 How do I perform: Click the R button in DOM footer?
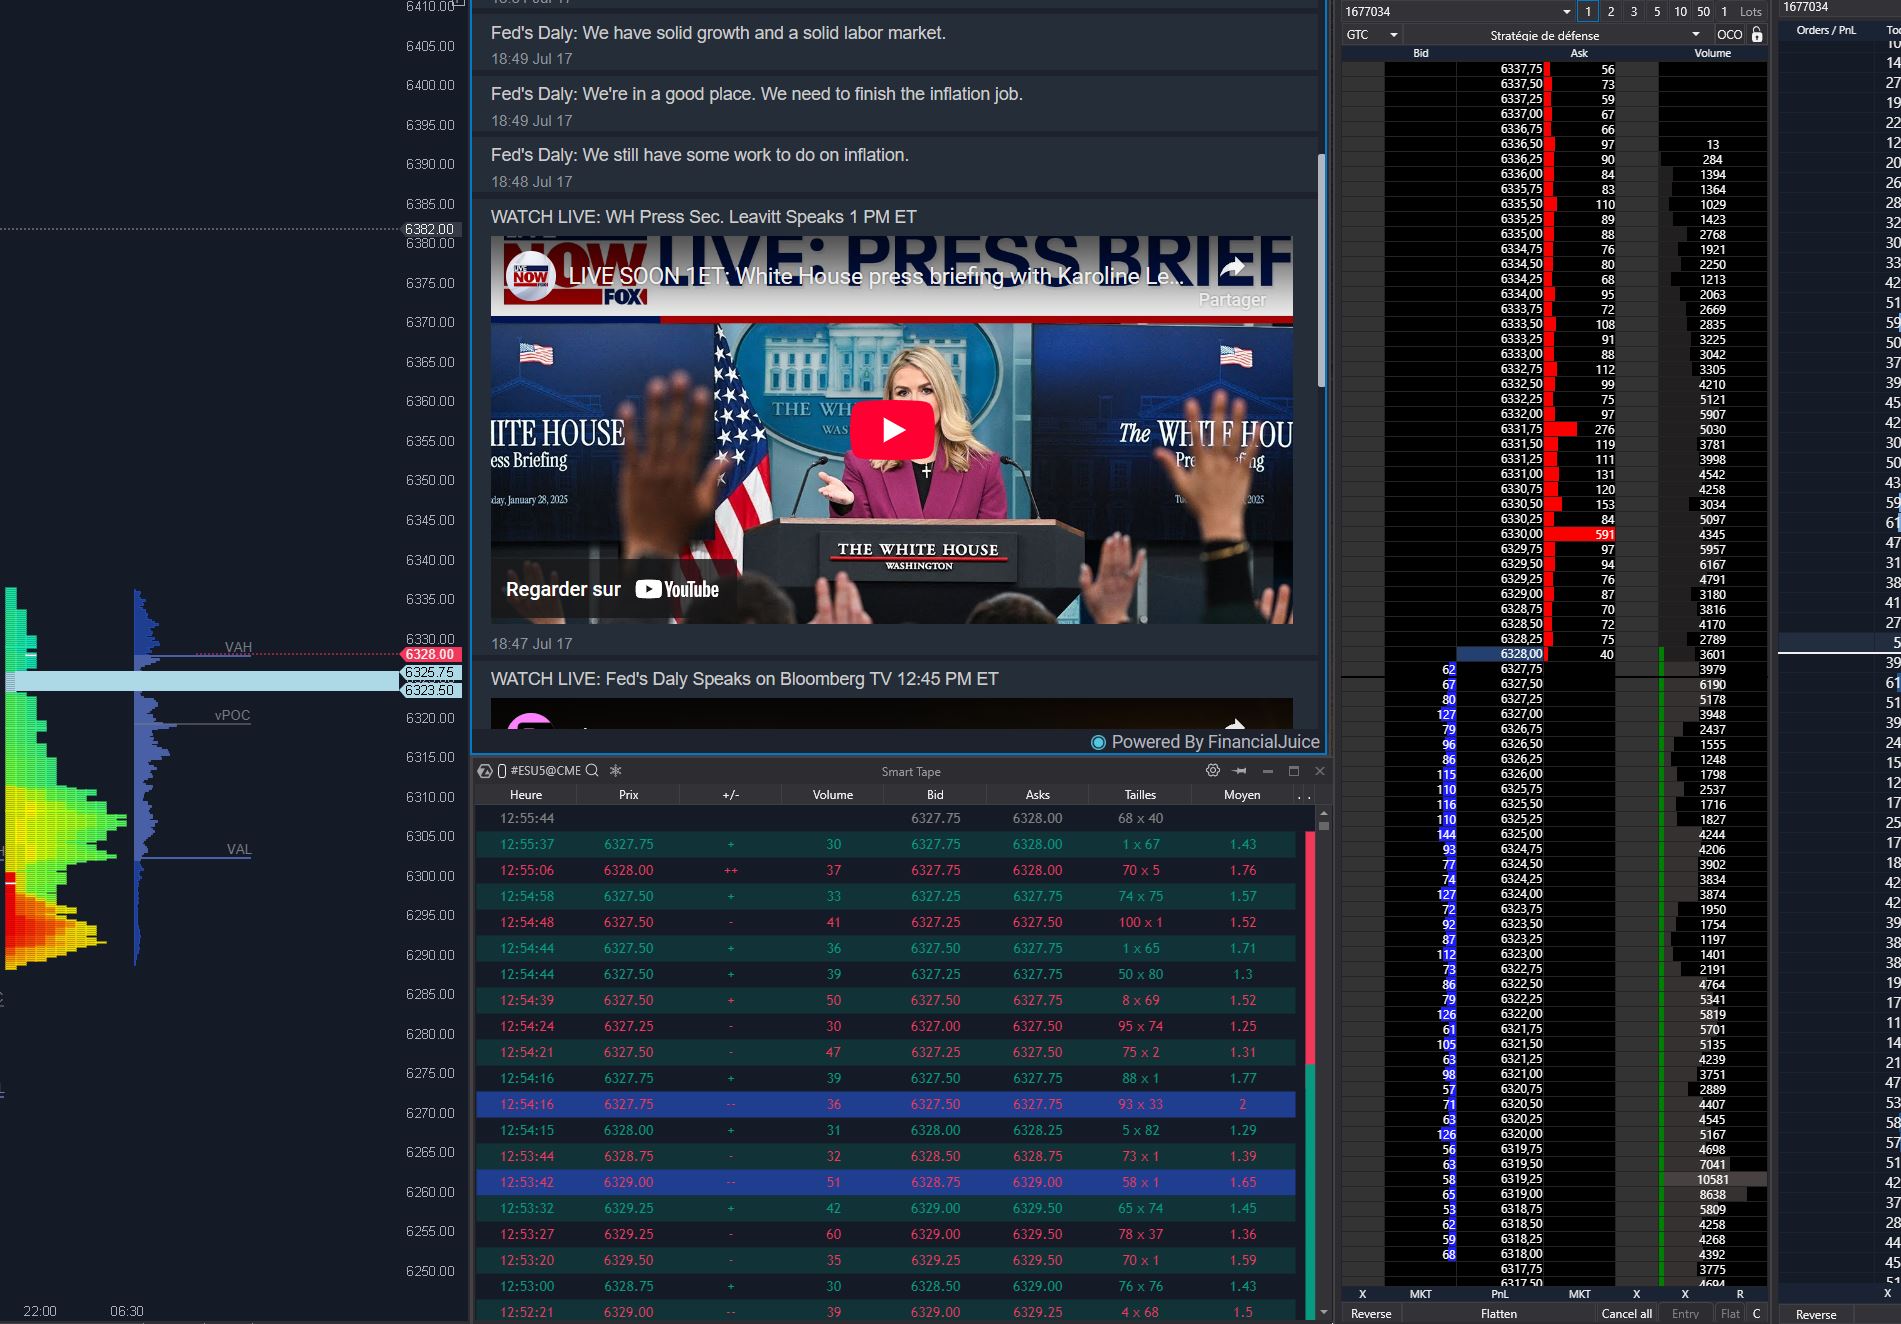(x=1740, y=1294)
